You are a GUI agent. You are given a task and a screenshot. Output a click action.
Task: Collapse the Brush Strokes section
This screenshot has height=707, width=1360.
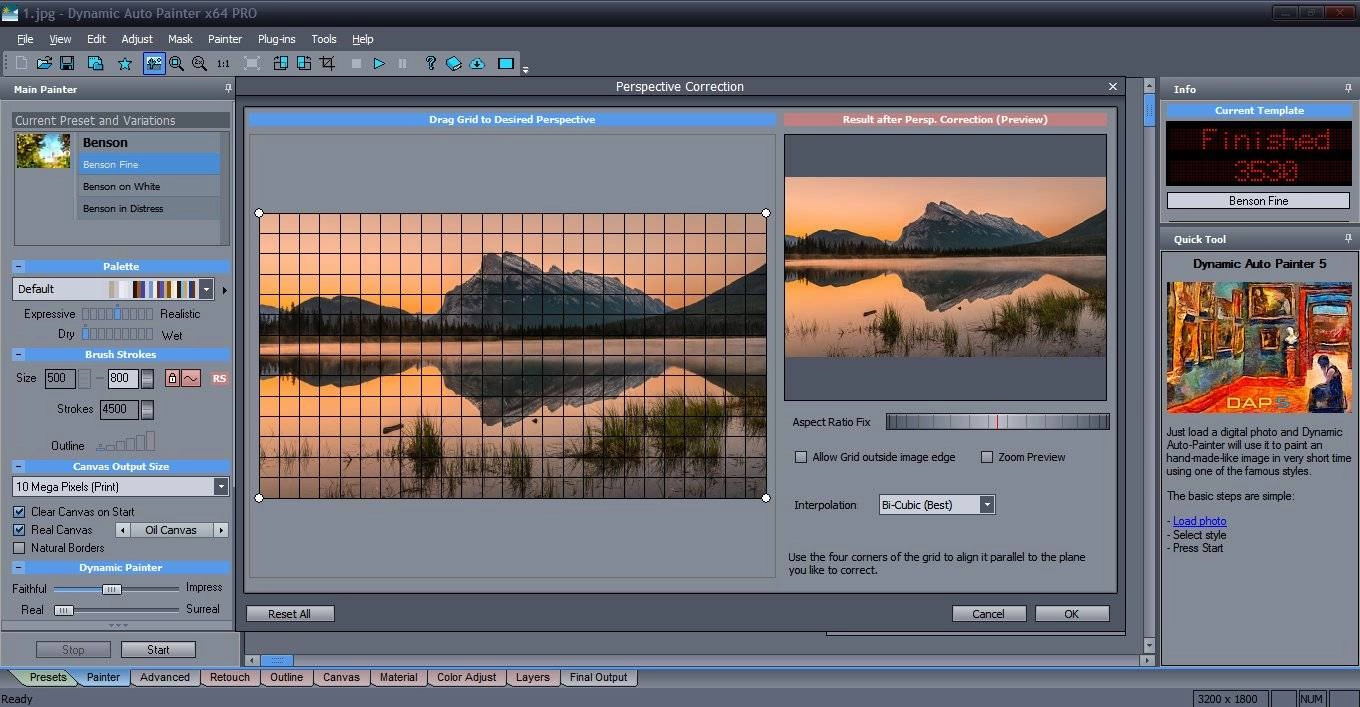coord(19,355)
